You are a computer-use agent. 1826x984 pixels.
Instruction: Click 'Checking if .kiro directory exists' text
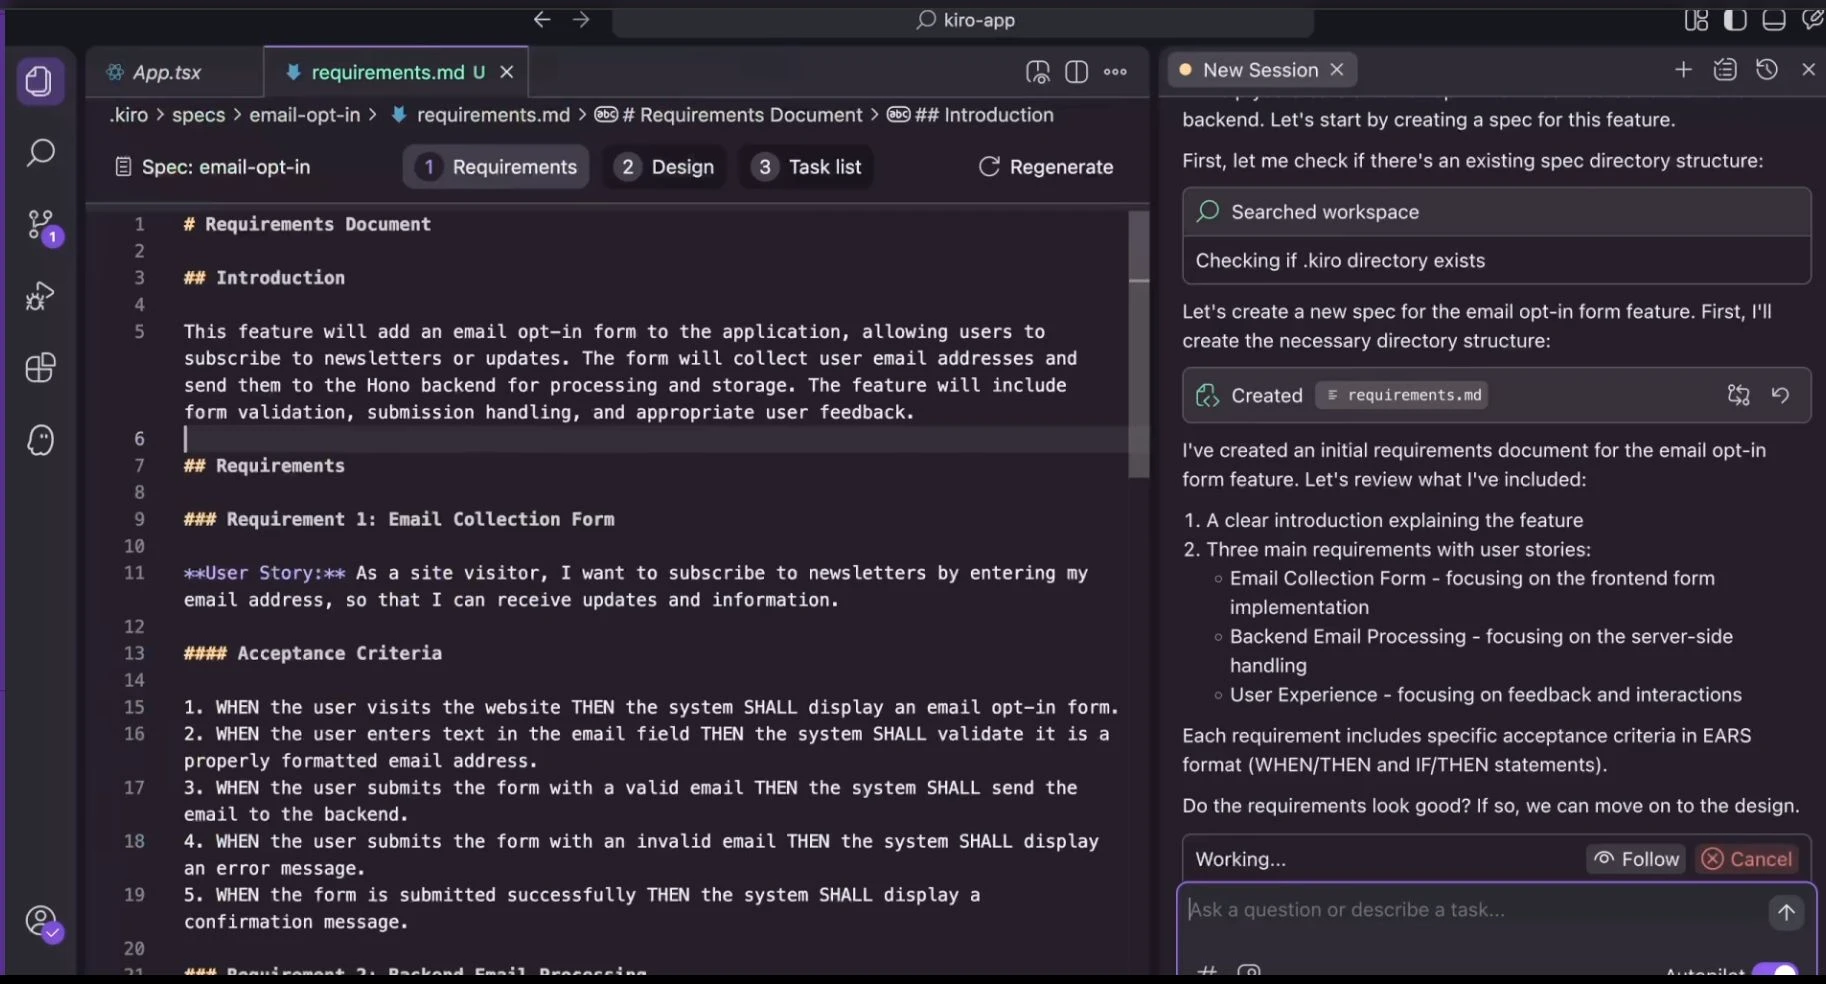click(x=1340, y=261)
